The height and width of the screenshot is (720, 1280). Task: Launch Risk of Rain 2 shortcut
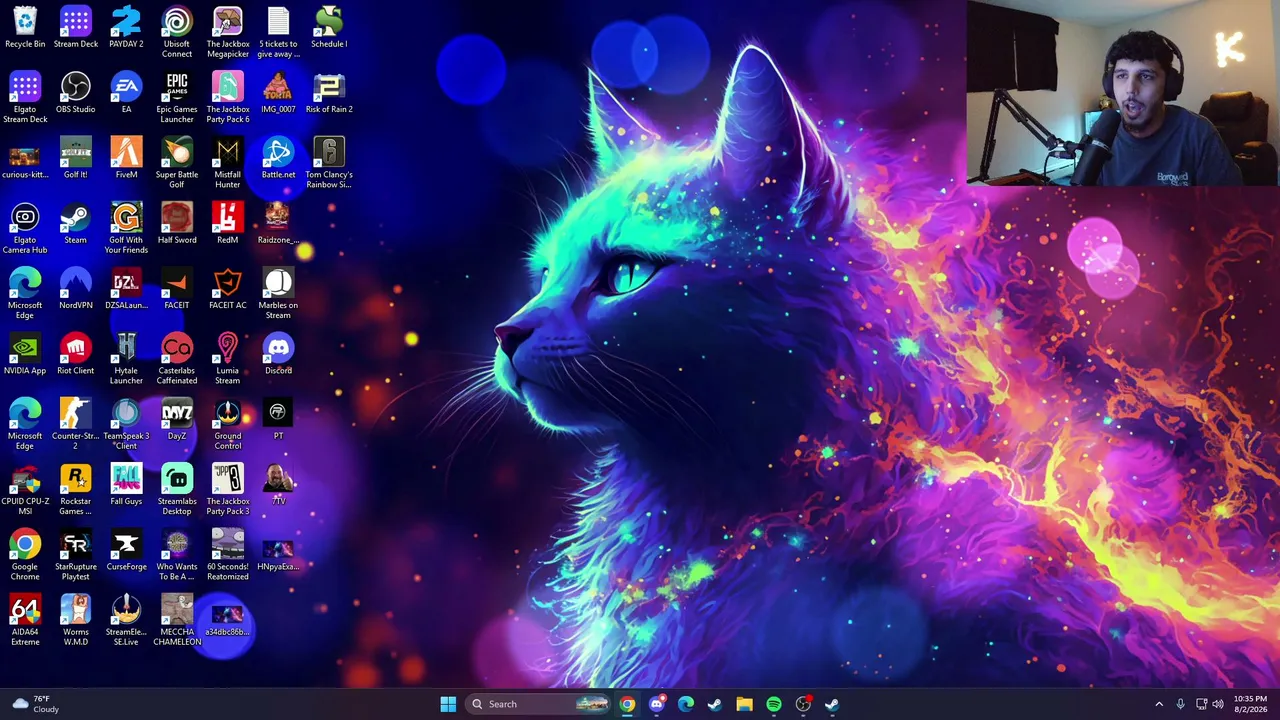click(x=329, y=93)
